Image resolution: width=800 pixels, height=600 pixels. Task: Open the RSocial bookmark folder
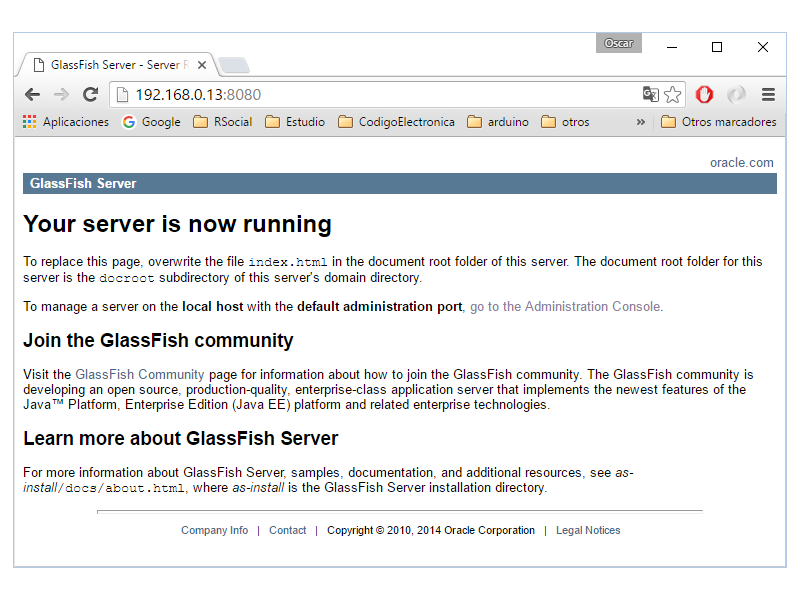coord(222,122)
